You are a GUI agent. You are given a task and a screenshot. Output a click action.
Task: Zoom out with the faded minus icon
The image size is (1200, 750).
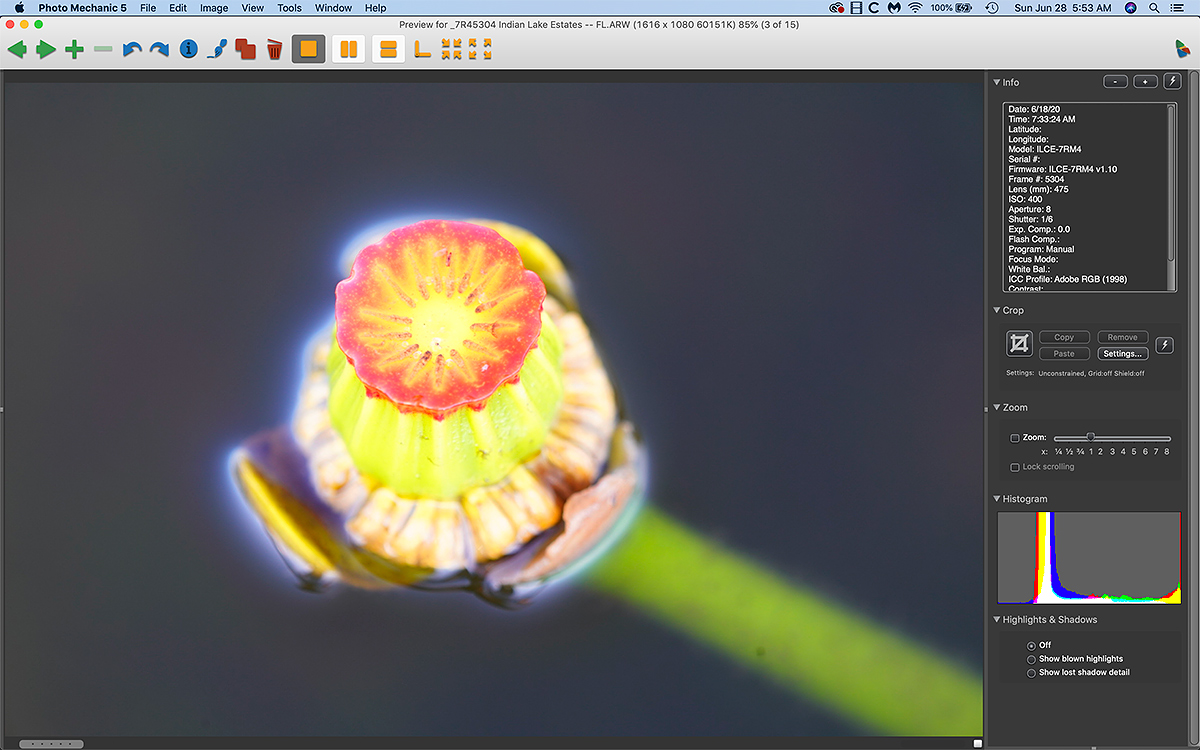[x=103, y=49]
